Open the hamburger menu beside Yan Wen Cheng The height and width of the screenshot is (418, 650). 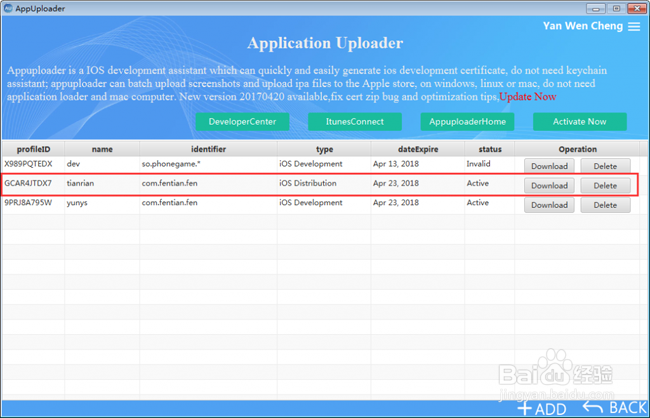coord(634,27)
